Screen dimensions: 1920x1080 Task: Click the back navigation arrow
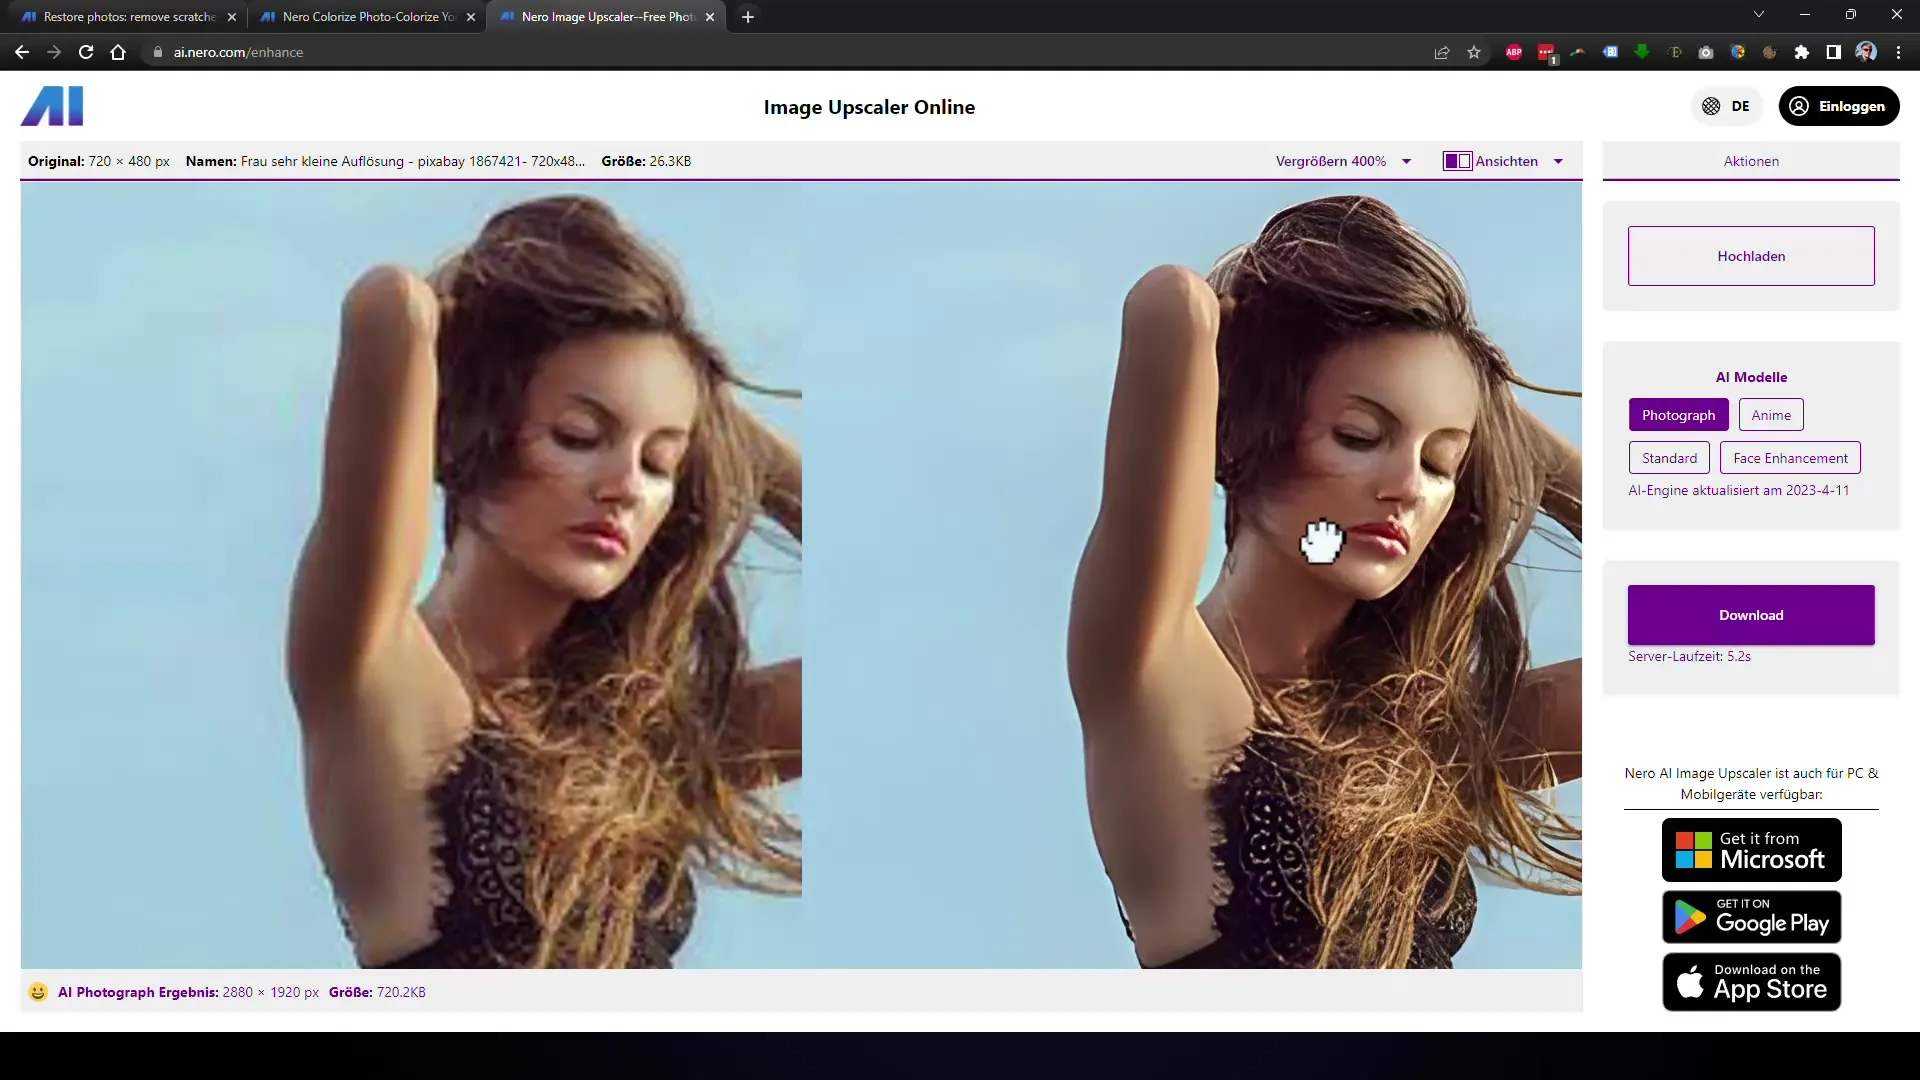tap(22, 53)
